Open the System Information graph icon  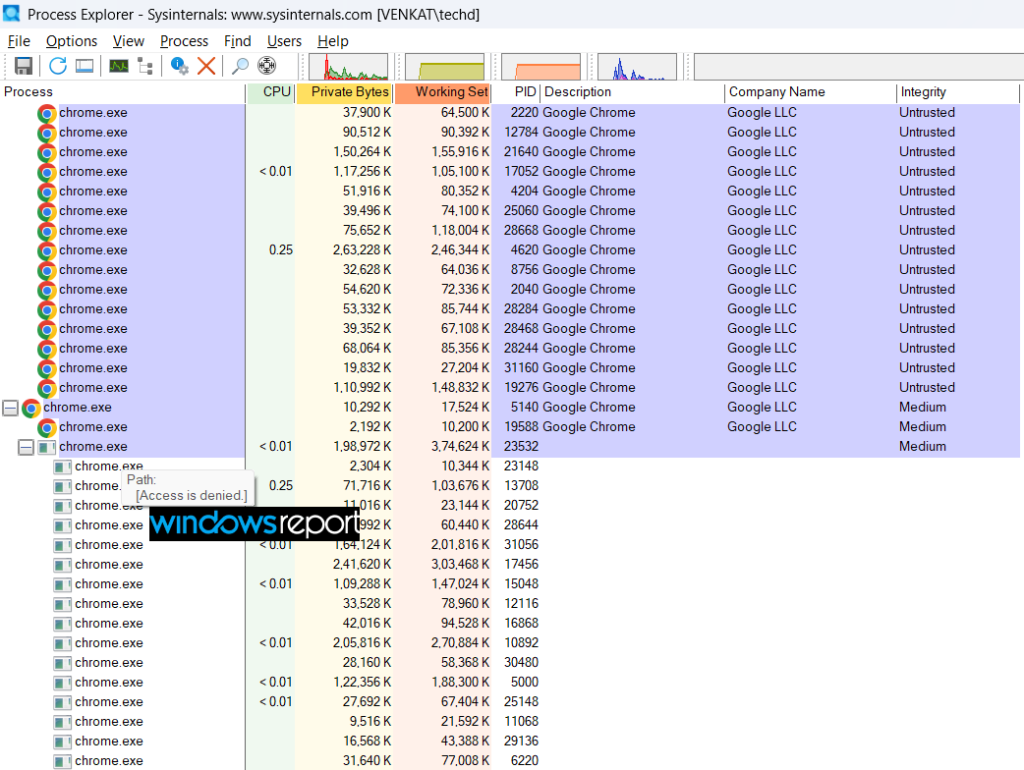point(118,66)
